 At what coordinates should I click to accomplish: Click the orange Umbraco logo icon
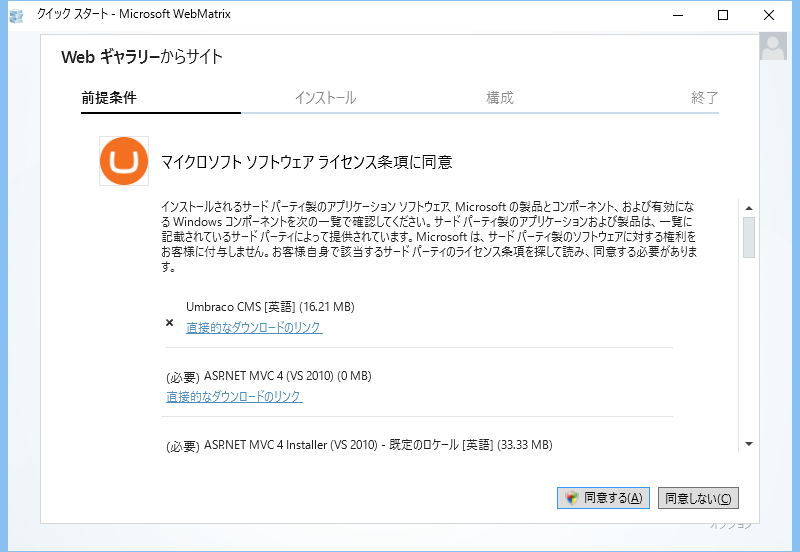[124, 161]
